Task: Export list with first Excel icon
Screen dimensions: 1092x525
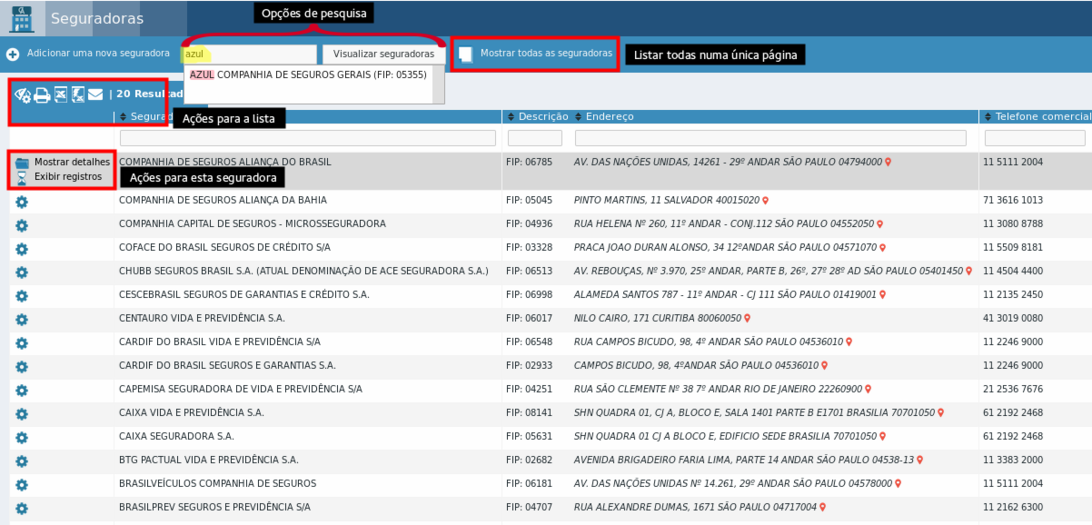Action: (x=61, y=94)
